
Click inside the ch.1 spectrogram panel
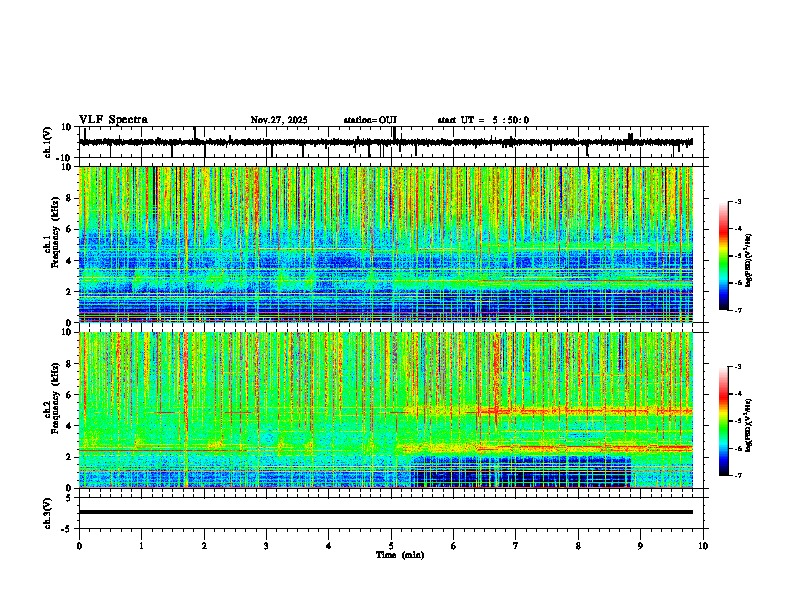click(386, 244)
